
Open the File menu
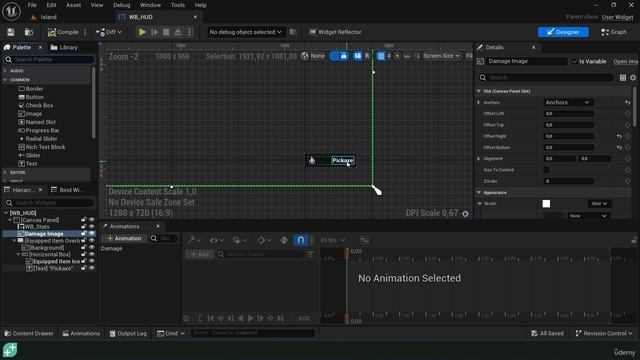(x=32, y=5)
